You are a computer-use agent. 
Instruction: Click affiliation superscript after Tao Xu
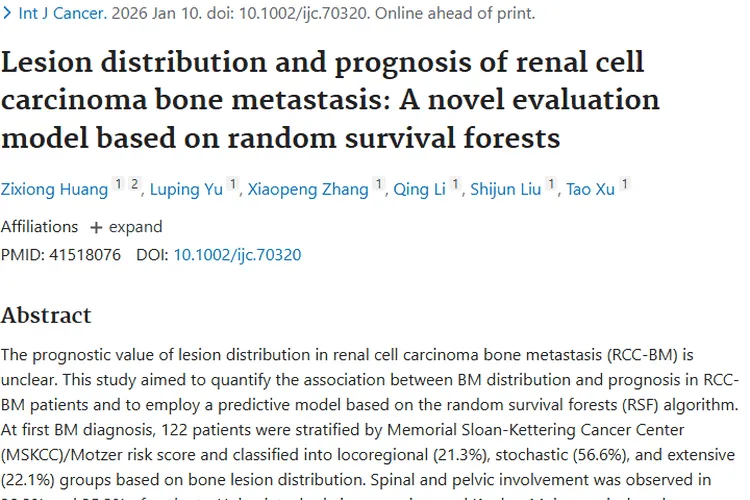(x=625, y=185)
